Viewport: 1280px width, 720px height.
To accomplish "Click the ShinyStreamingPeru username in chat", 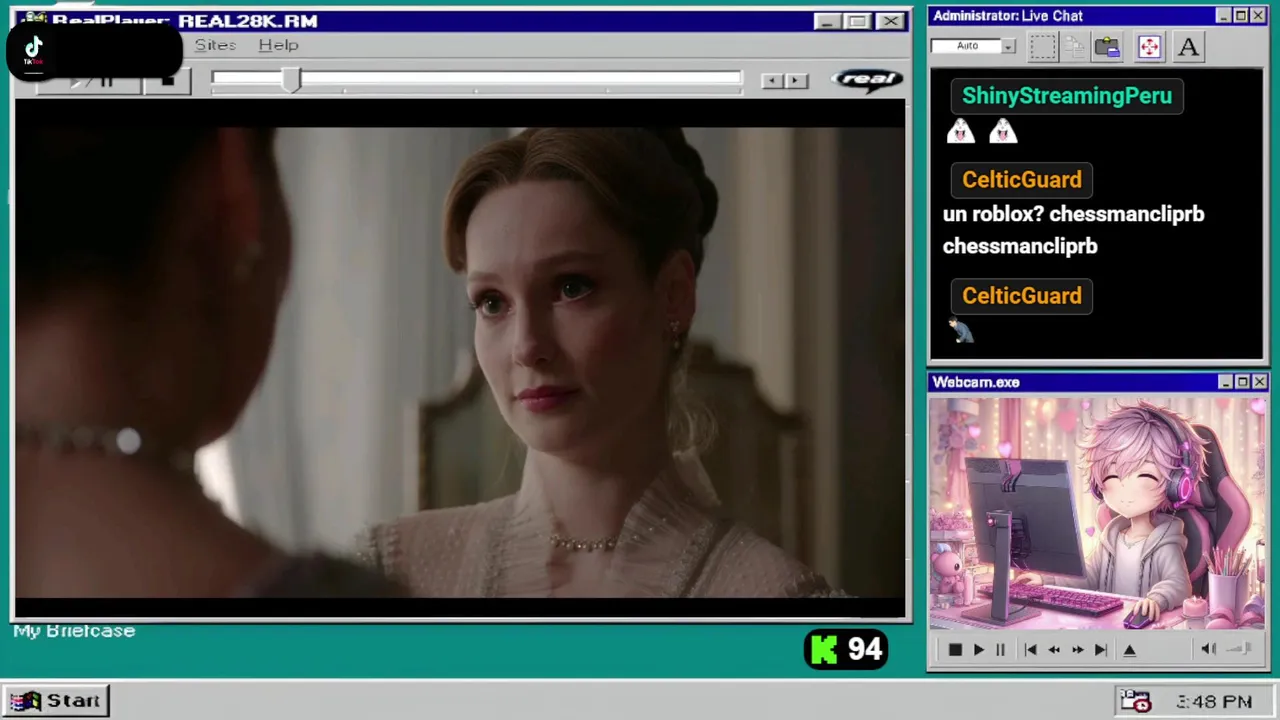I will [1066, 96].
